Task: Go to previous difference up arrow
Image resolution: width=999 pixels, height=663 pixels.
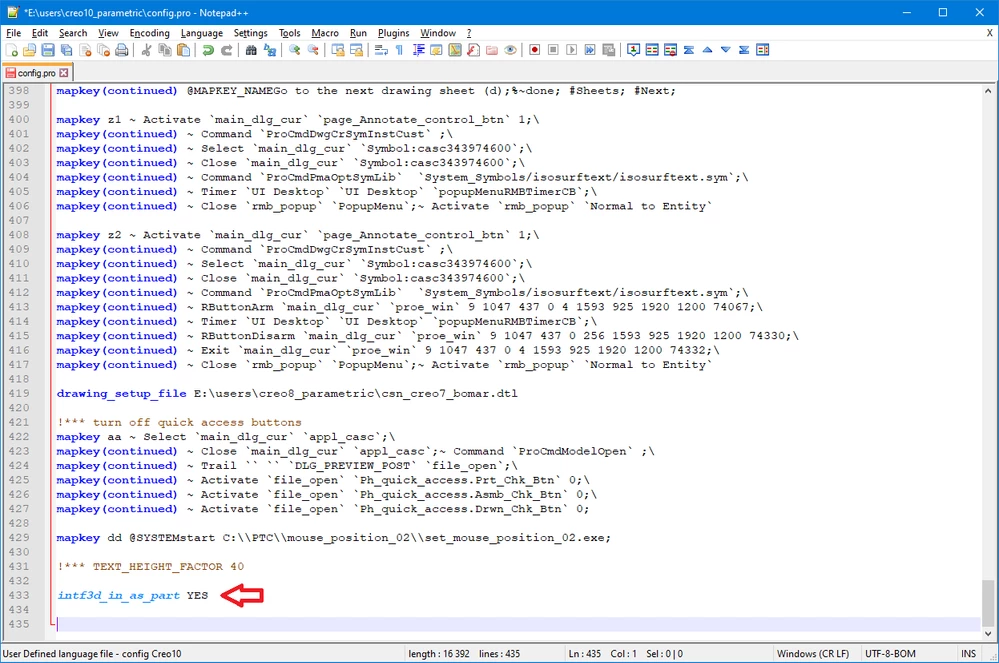Action: [x=707, y=50]
